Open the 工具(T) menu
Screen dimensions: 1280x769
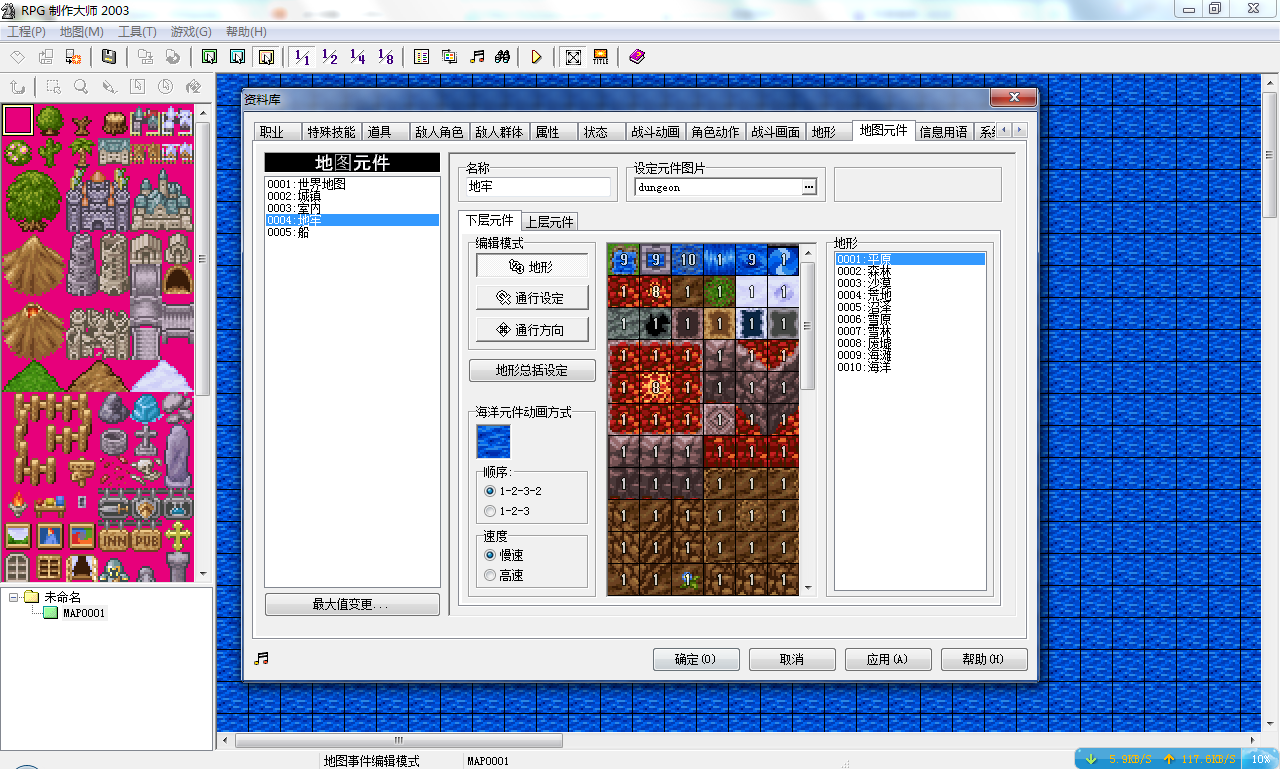click(137, 32)
